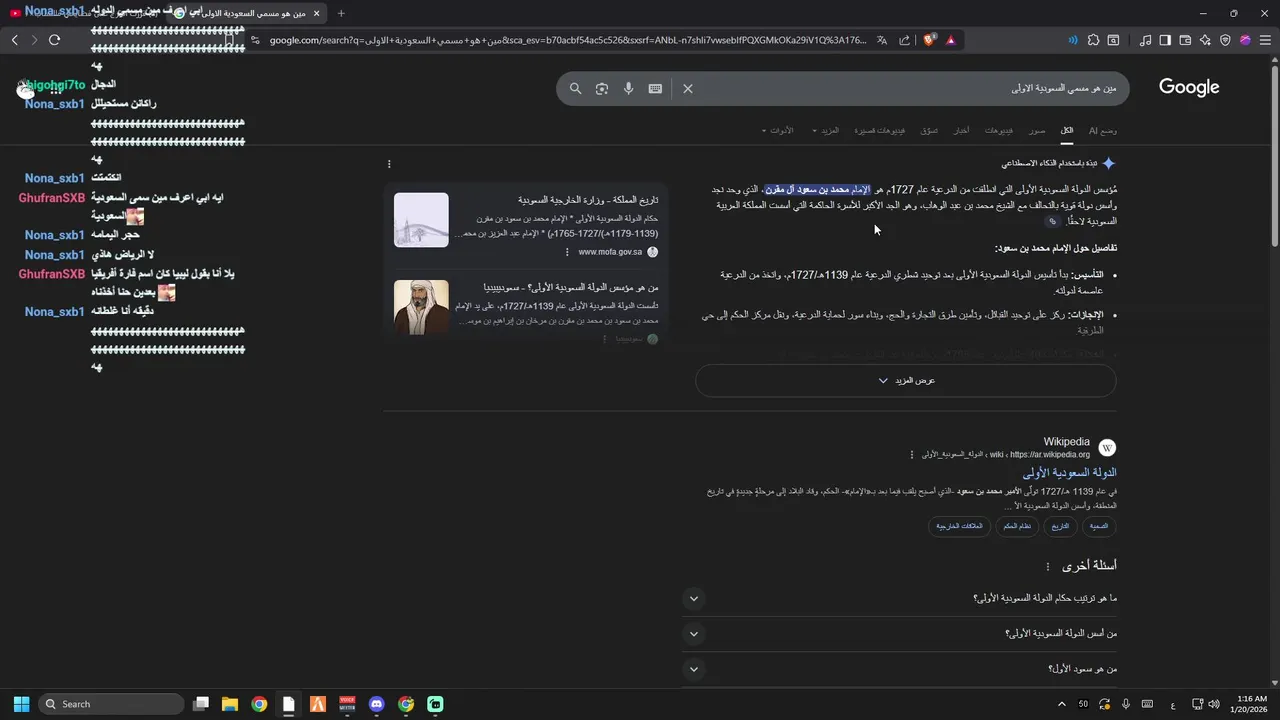The image size is (1280, 720).
Task: Open Google Lens image search icon
Action: (x=602, y=88)
